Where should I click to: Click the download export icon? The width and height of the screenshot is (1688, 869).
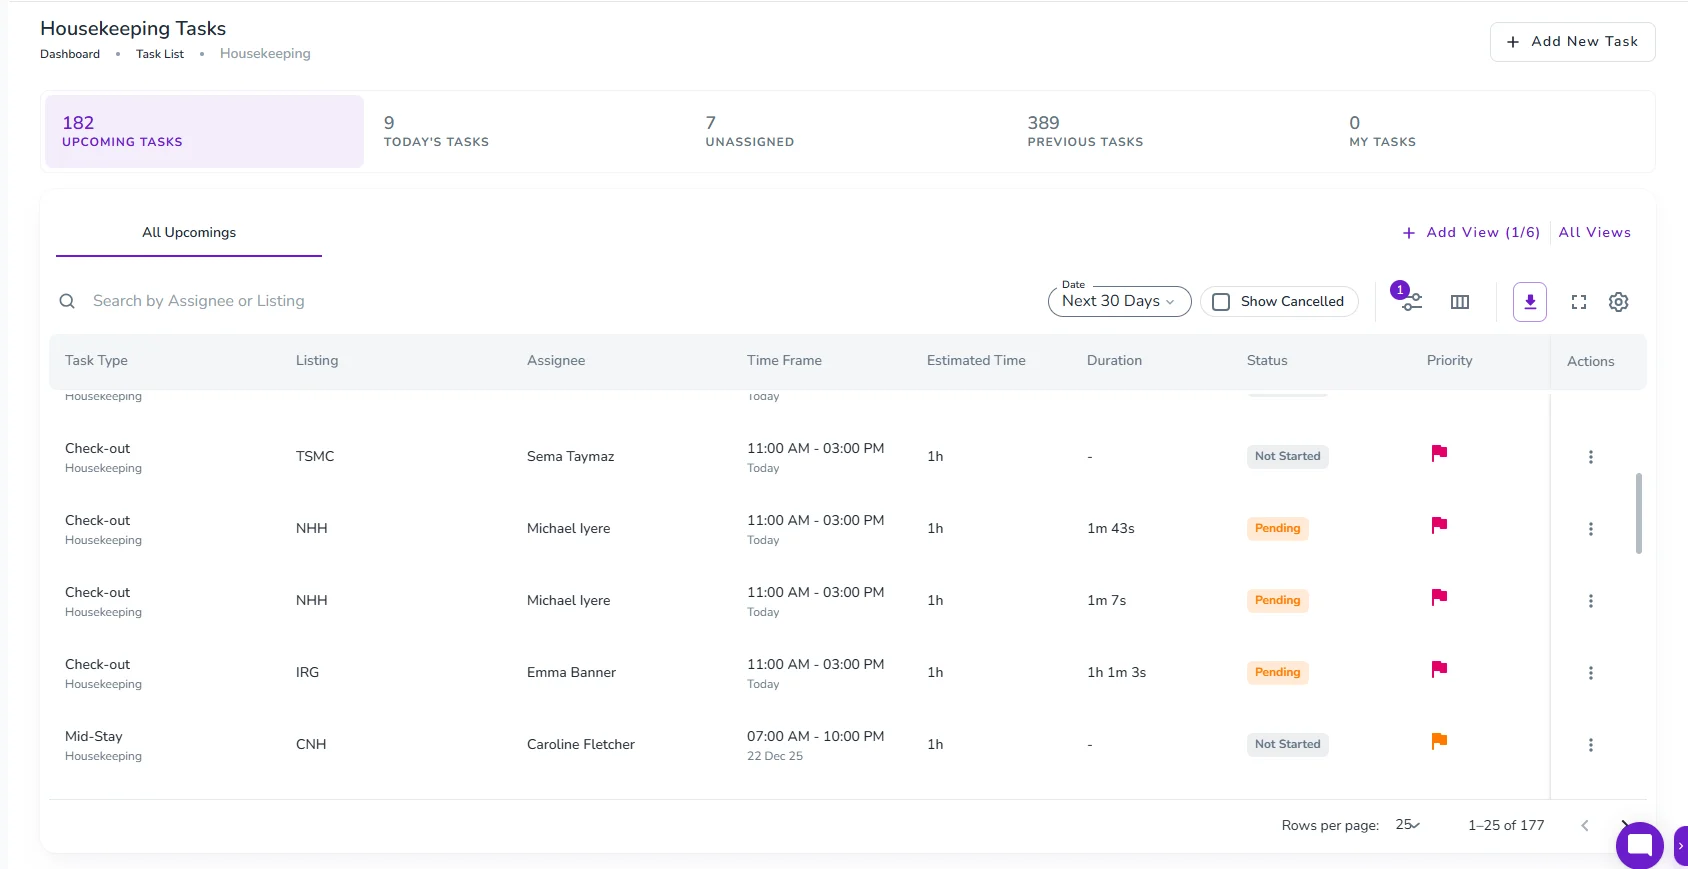(x=1529, y=302)
